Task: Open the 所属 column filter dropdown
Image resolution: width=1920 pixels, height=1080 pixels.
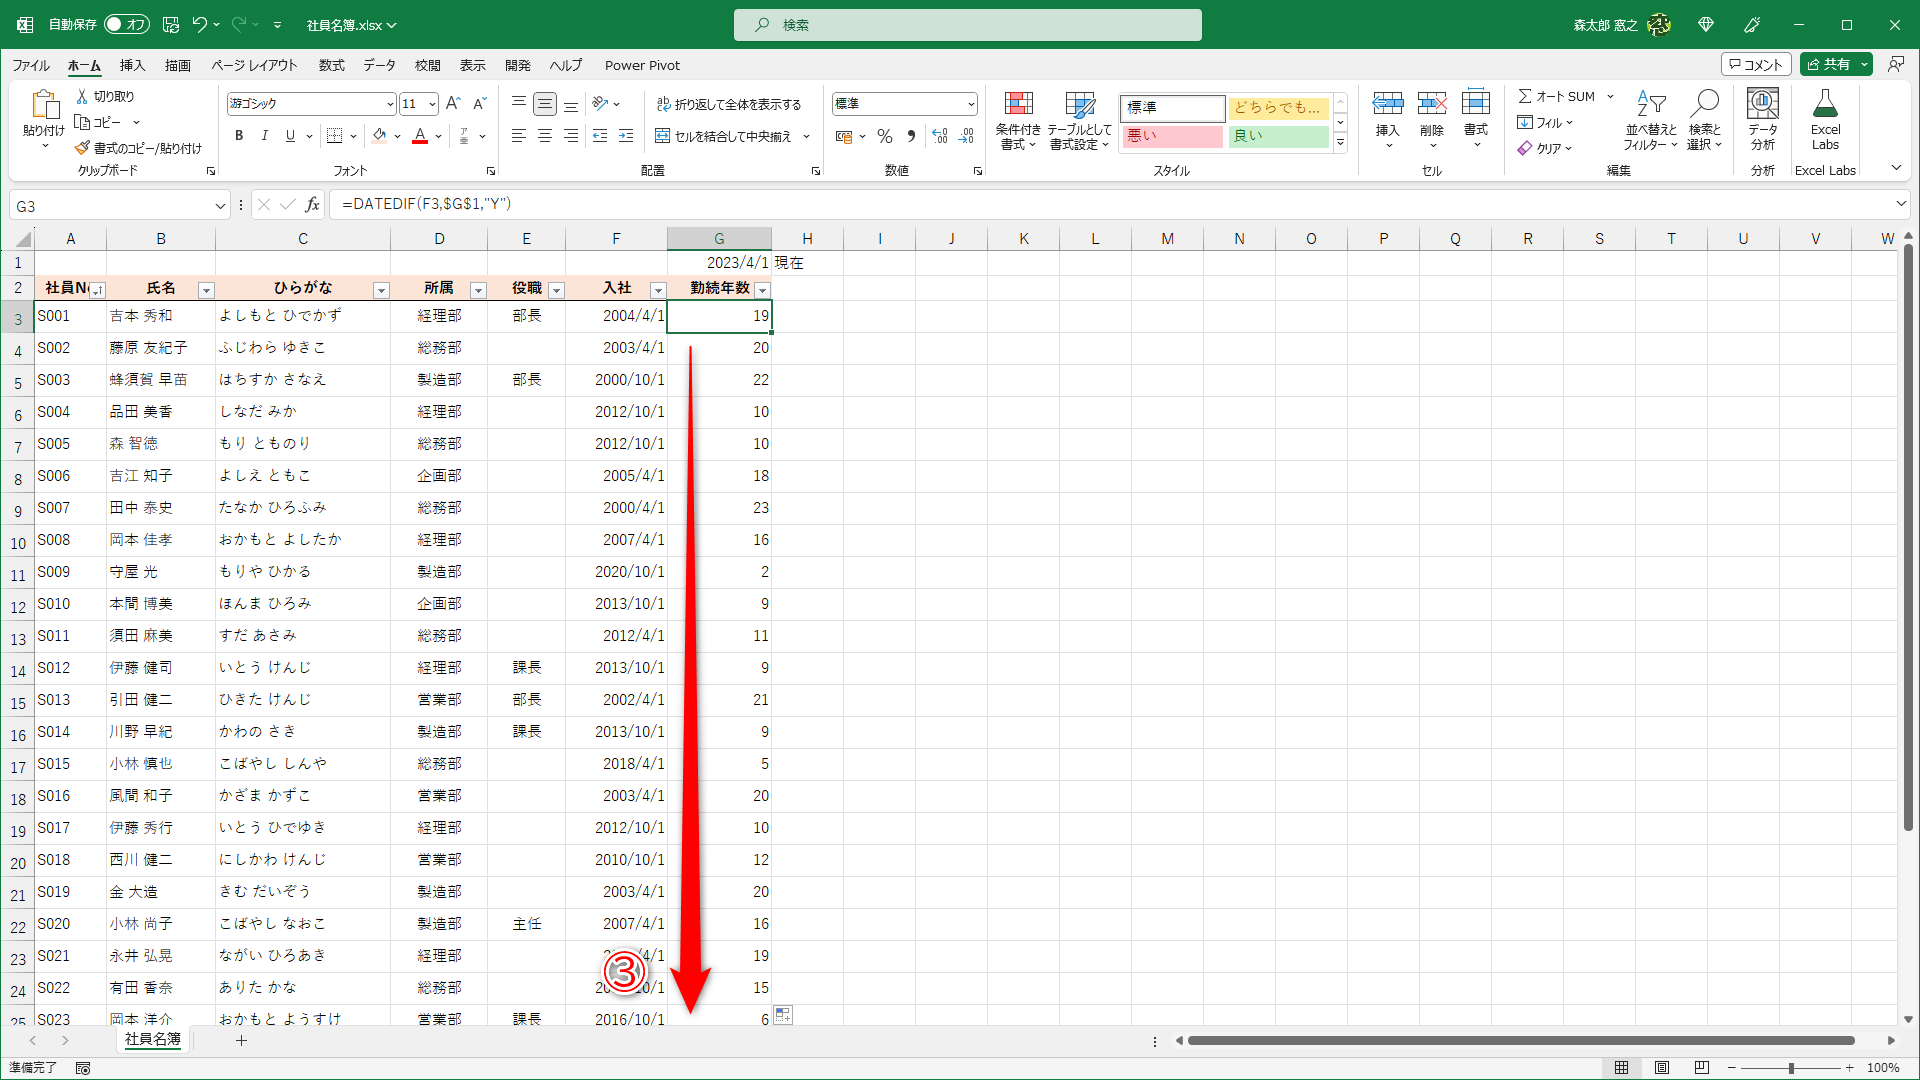Action: (x=478, y=290)
